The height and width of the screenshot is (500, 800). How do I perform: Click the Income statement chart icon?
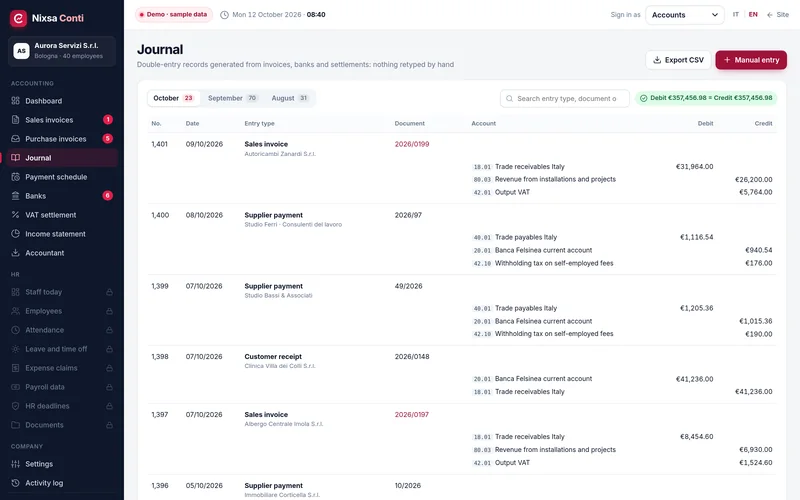coord(15,234)
